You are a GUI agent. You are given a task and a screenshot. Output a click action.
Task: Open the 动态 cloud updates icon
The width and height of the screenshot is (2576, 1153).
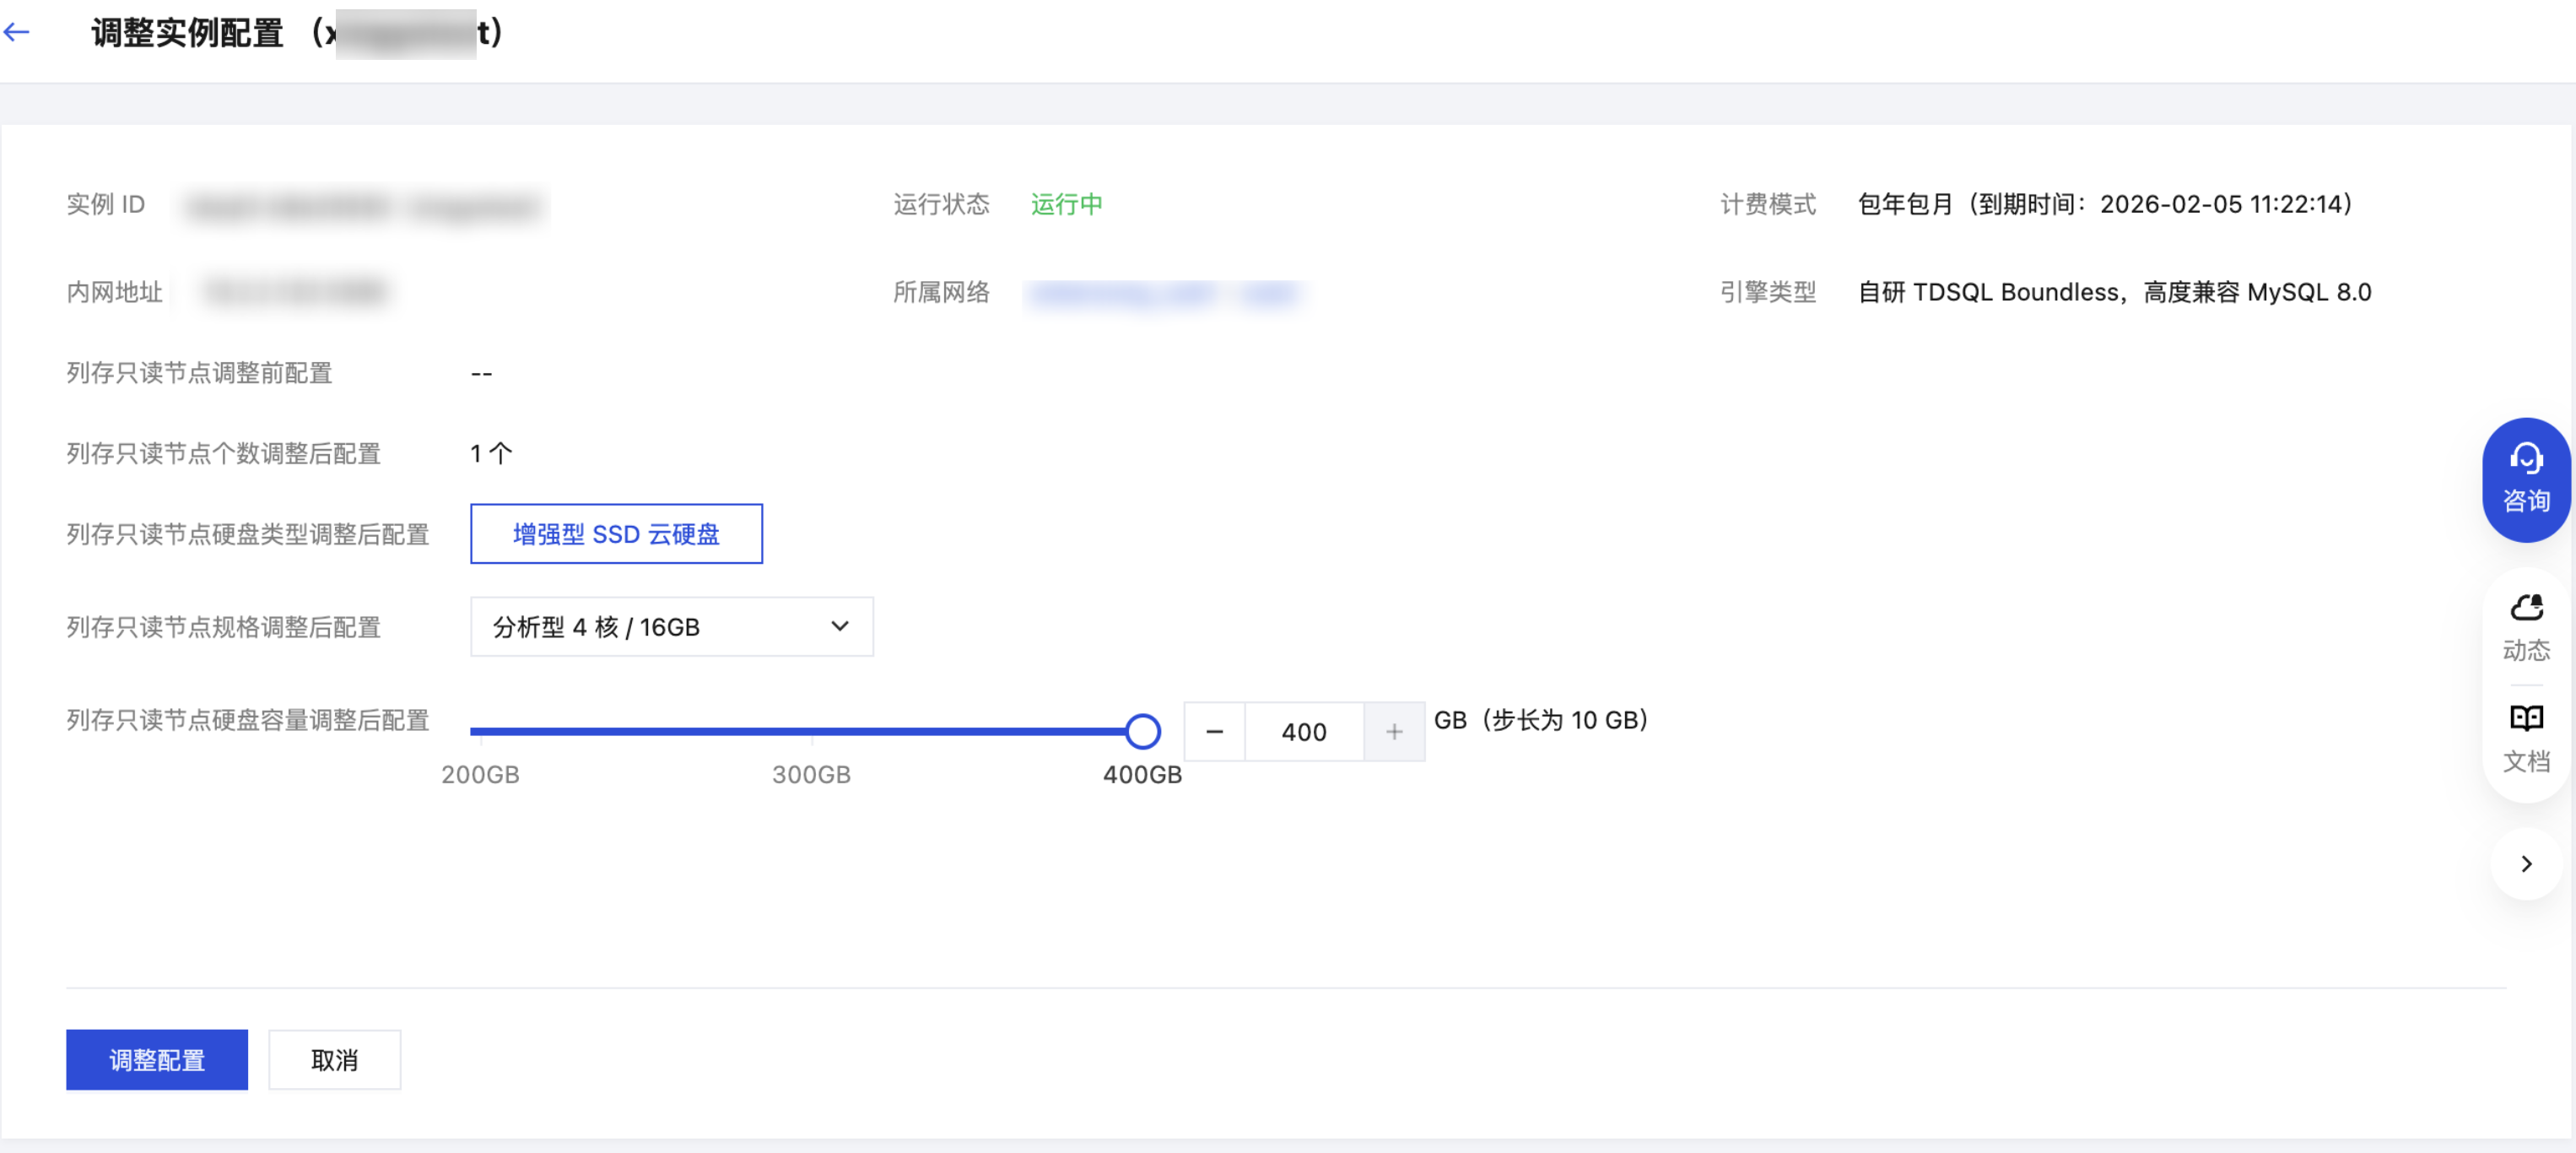tap(2525, 627)
